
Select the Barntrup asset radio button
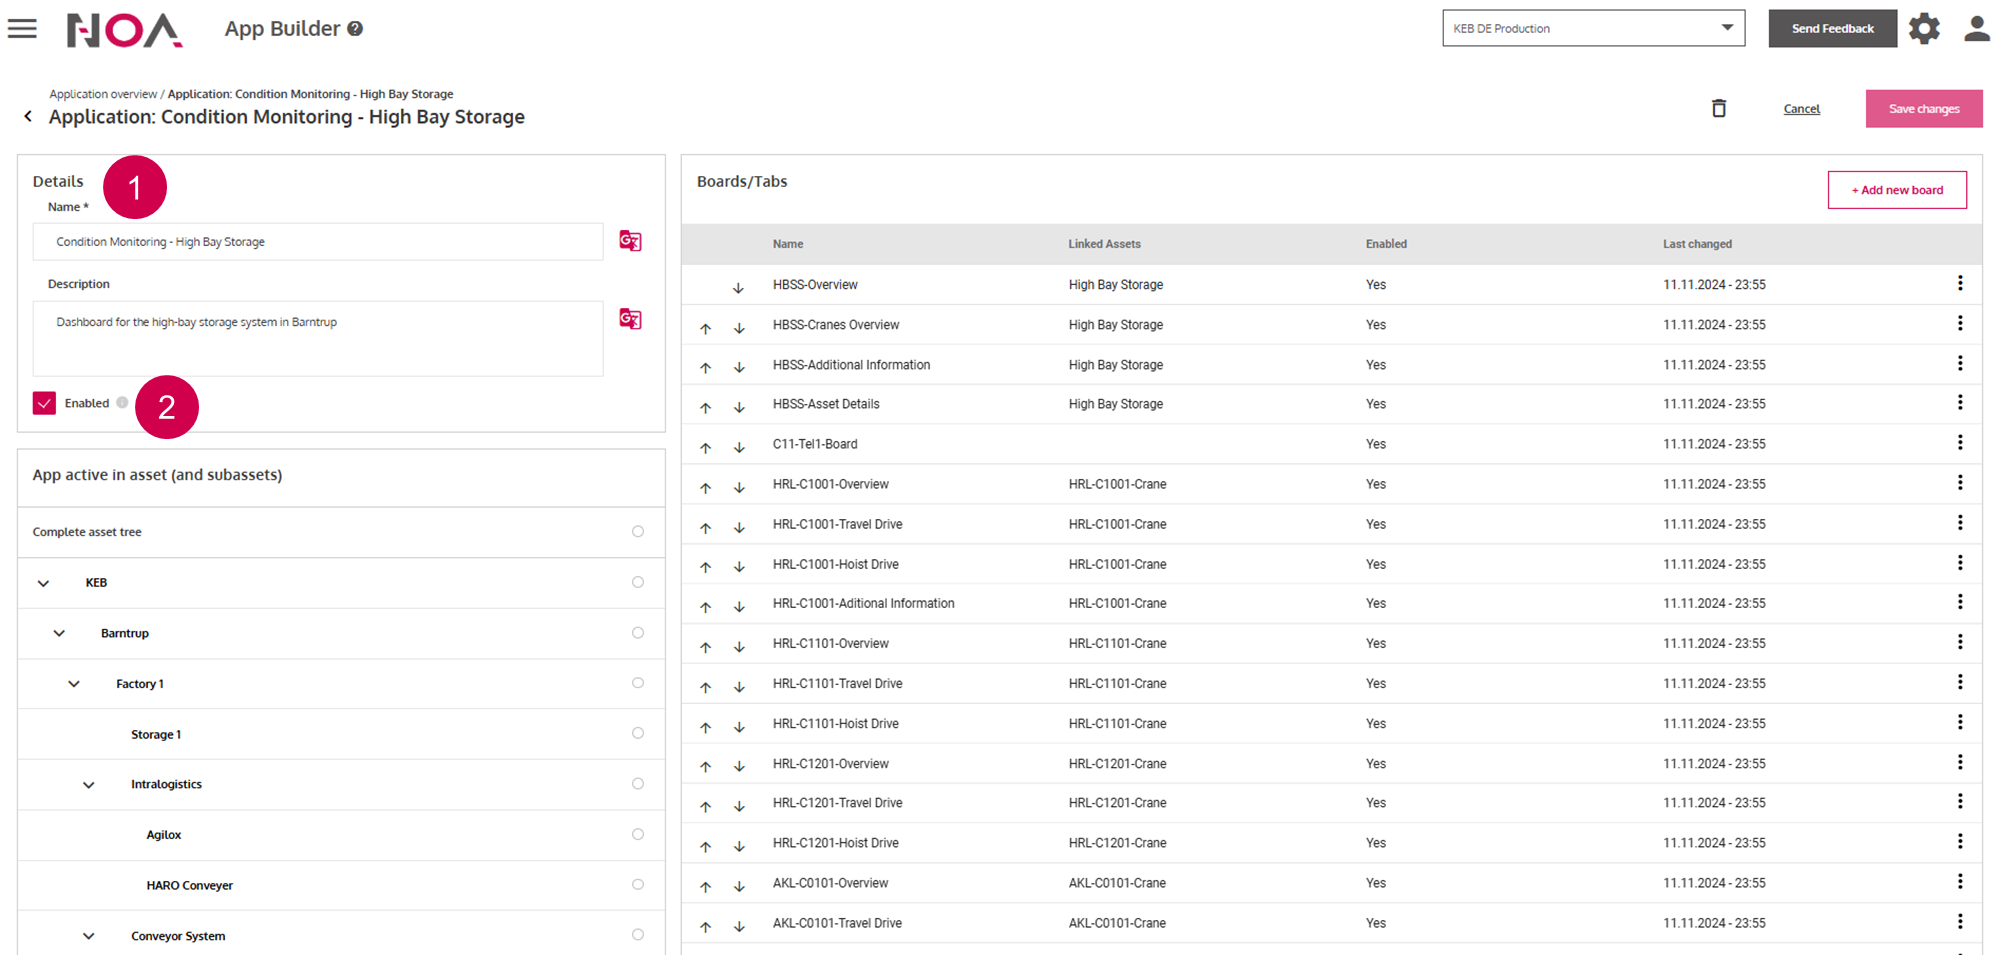[637, 633]
